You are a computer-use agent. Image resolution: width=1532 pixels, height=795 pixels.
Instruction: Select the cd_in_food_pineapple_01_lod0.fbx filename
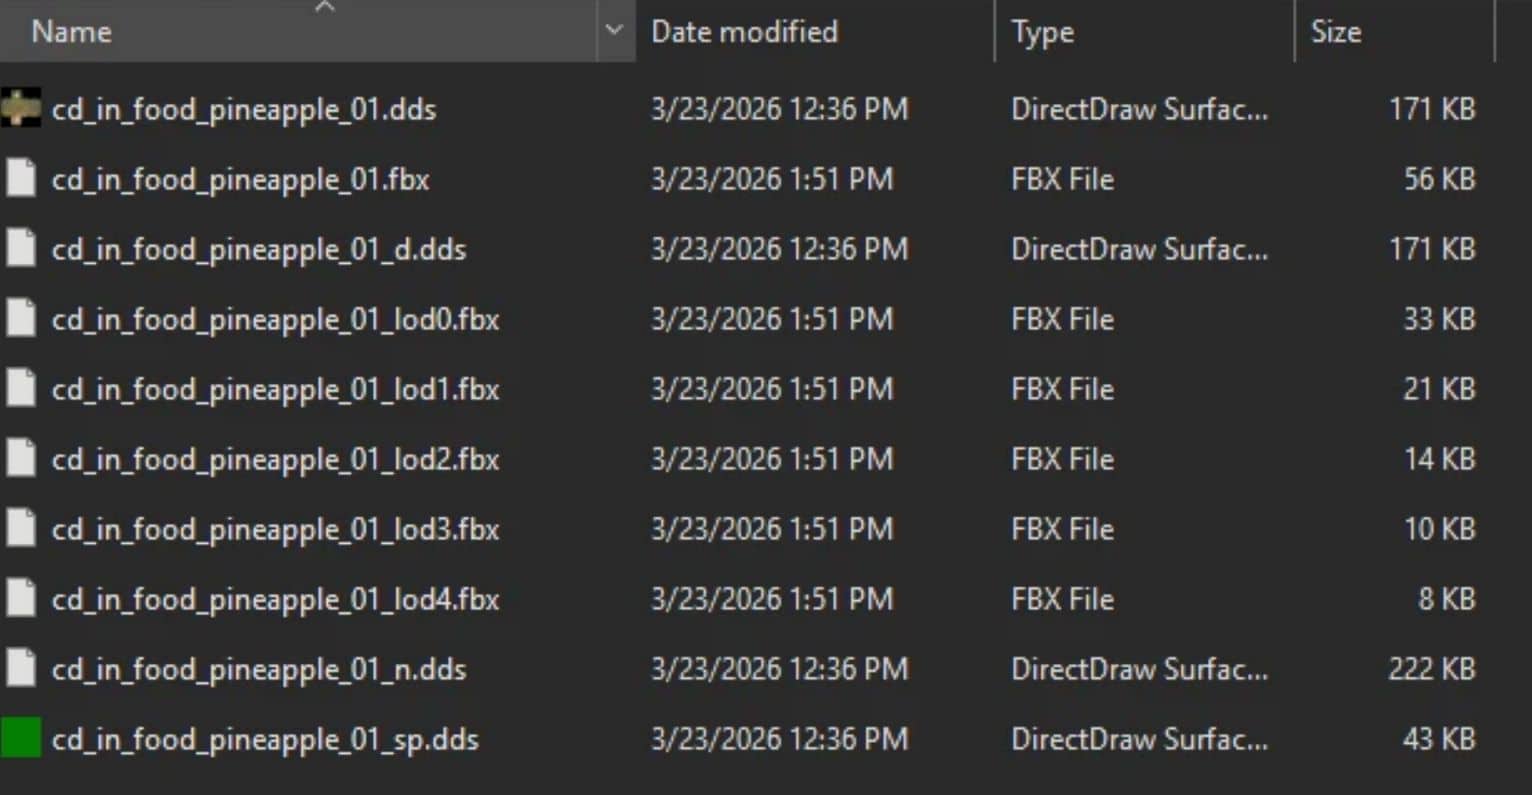tap(275, 319)
